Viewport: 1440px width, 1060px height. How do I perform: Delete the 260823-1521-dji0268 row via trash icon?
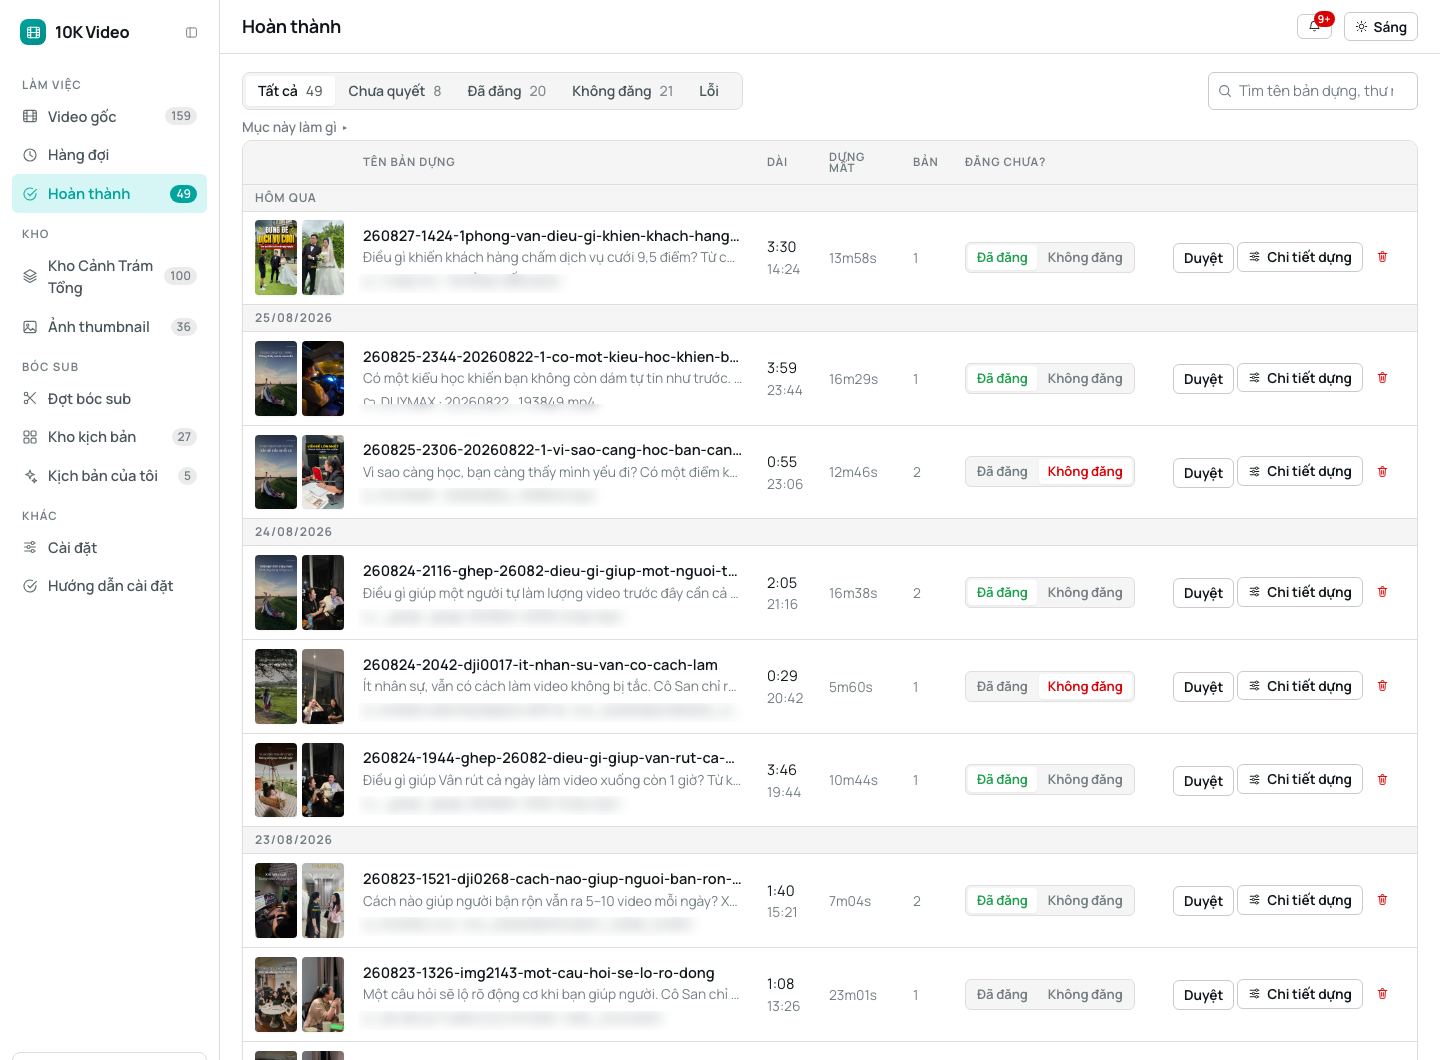(x=1383, y=900)
